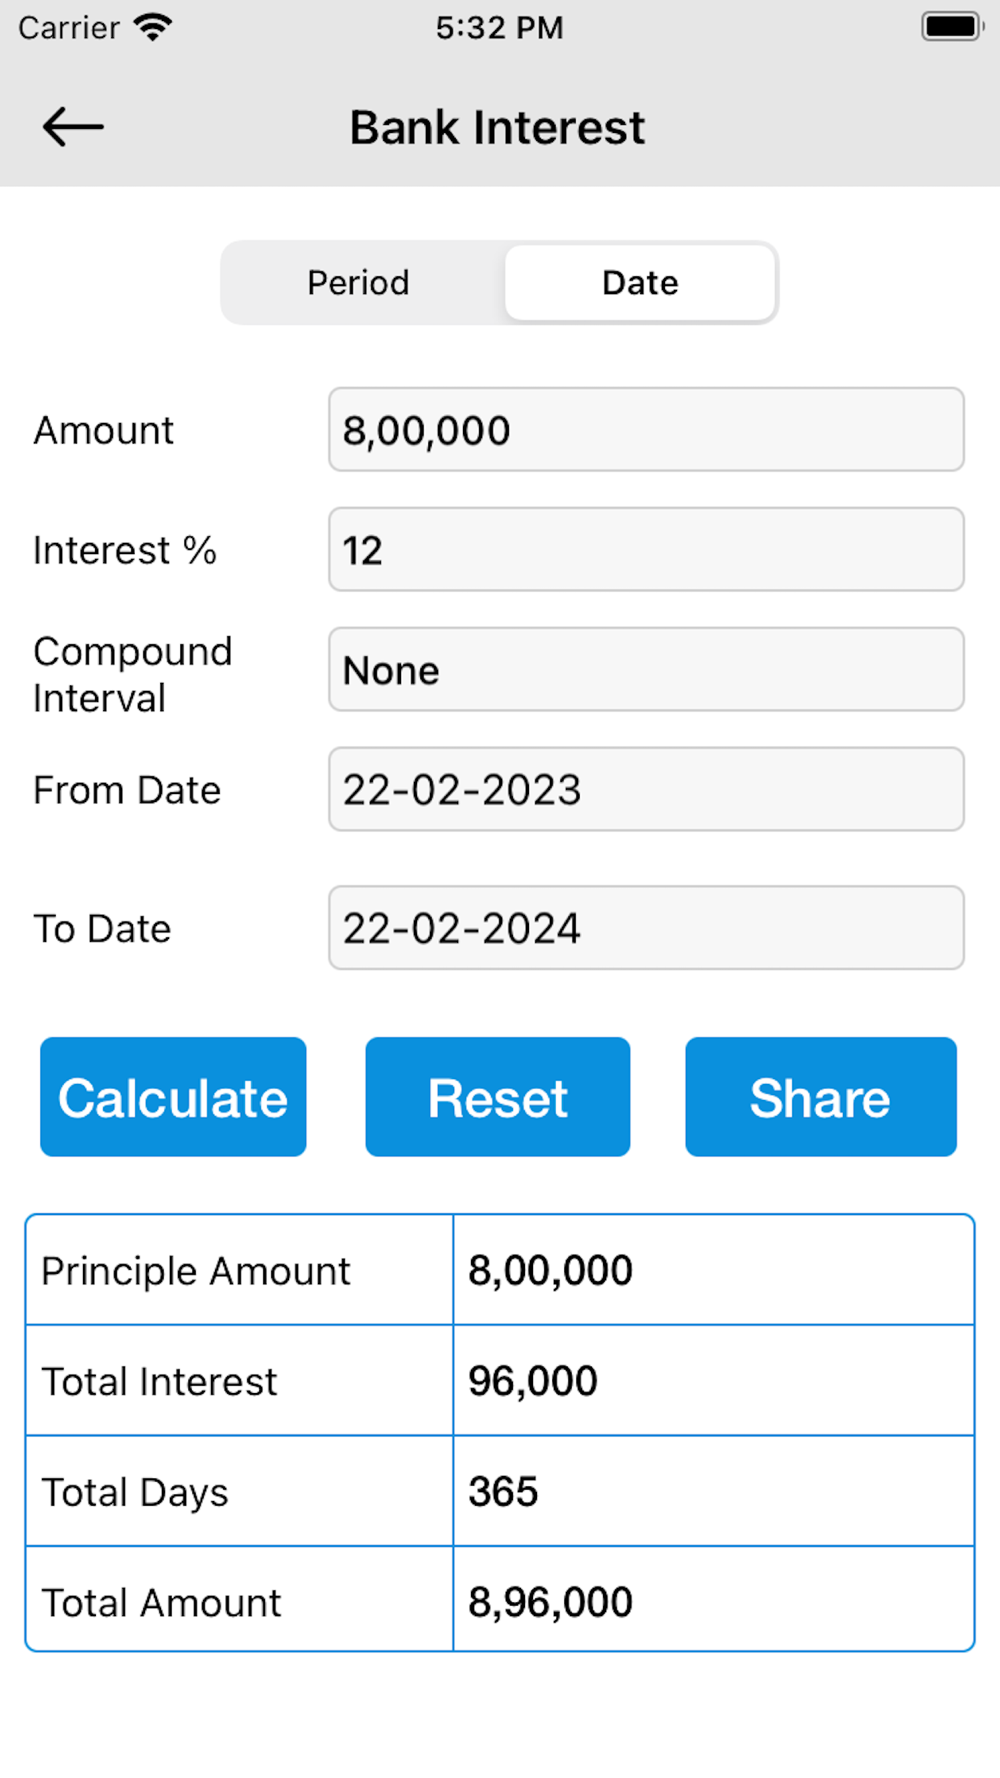The height and width of the screenshot is (1778, 1000).
Task: Select the Date segment
Action: 640,283
